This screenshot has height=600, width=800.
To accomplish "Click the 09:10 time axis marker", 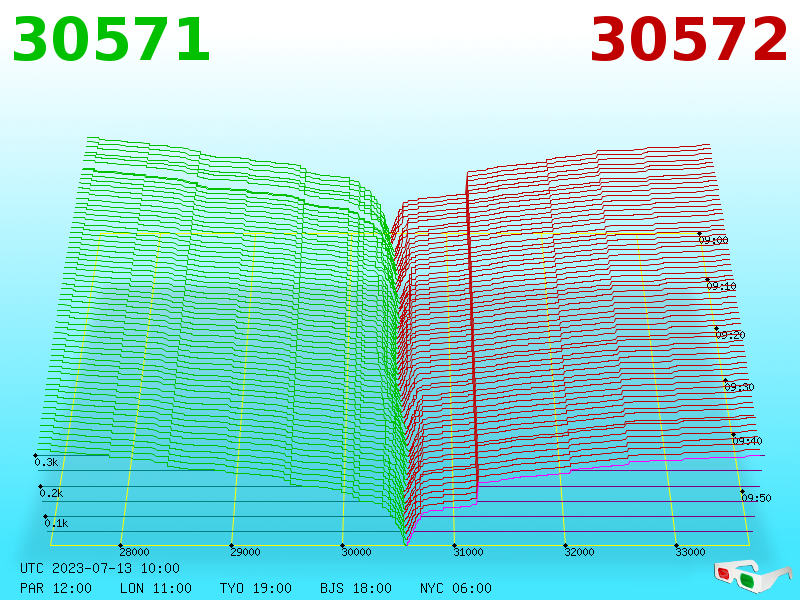I will (x=721, y=286).
